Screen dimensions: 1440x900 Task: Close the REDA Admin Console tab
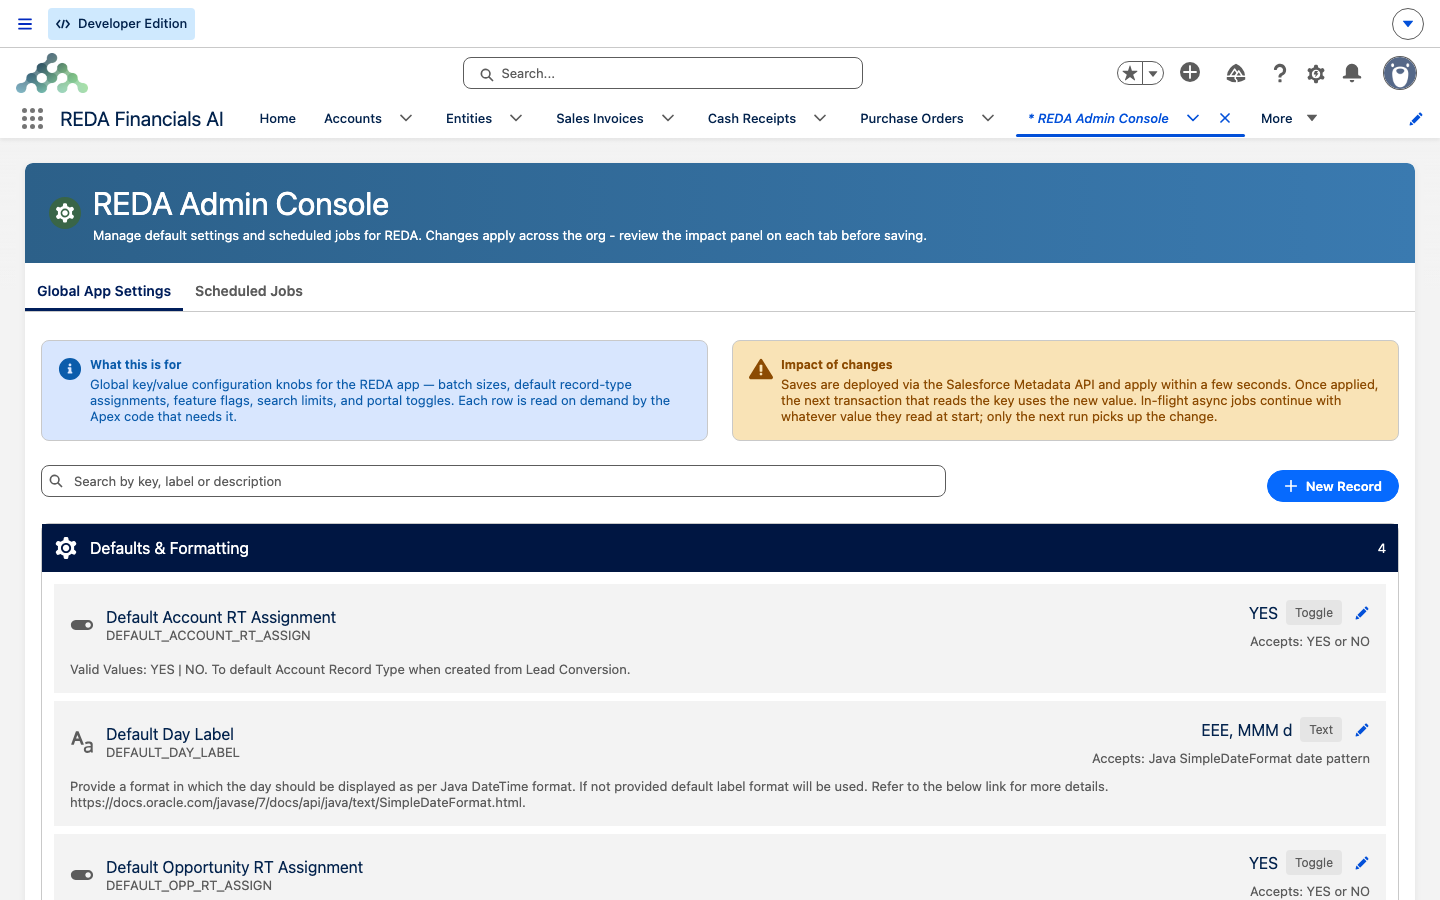click(x=1225, y=118)
